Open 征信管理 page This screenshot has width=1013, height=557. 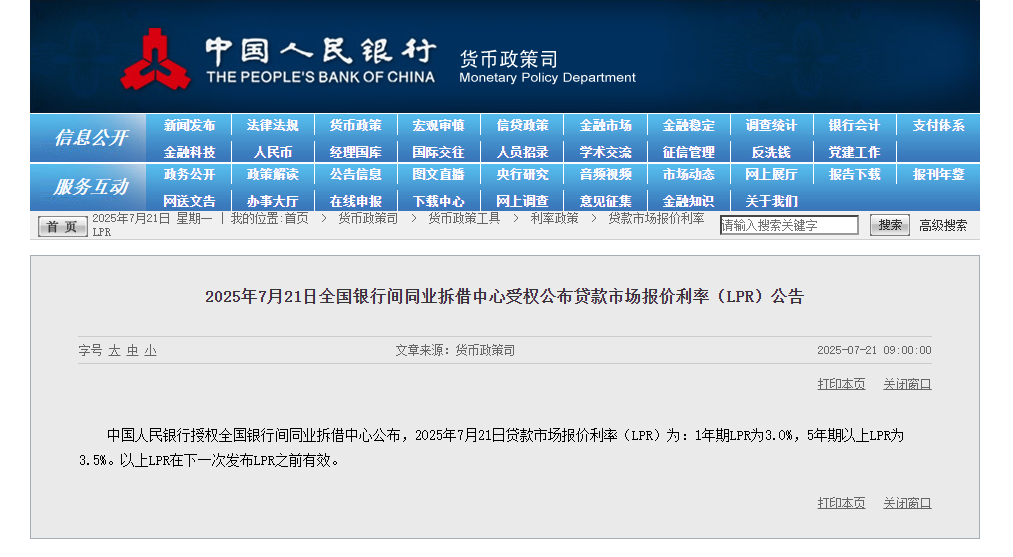[x=689, y=152]
